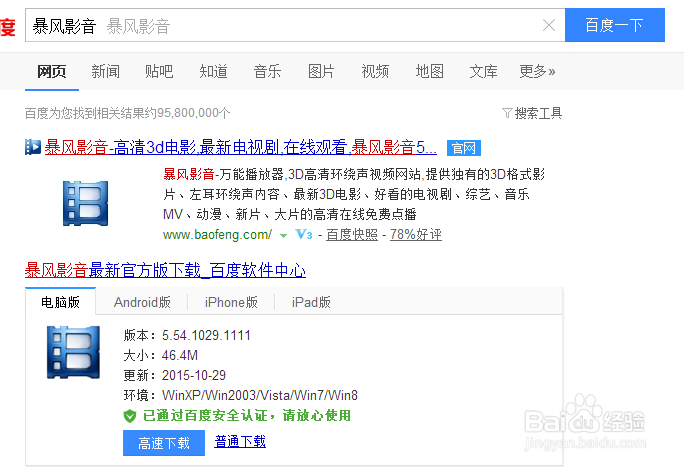The width and height of the screenshot is (684, 467).
Task: Click the environment text WinXP/Win2003/Vista/Win7/Win8
Action: (x=260, y=395)
